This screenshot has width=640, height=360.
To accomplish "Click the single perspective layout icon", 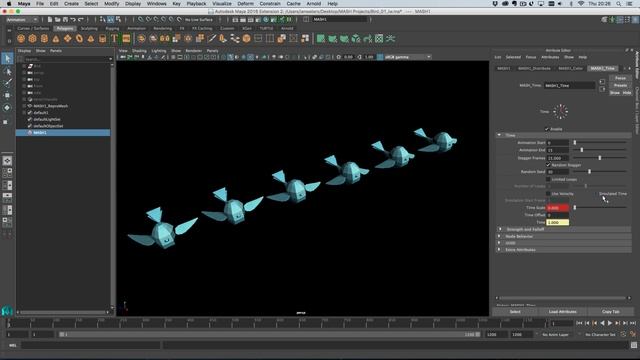I will click(x=7, y=161).
